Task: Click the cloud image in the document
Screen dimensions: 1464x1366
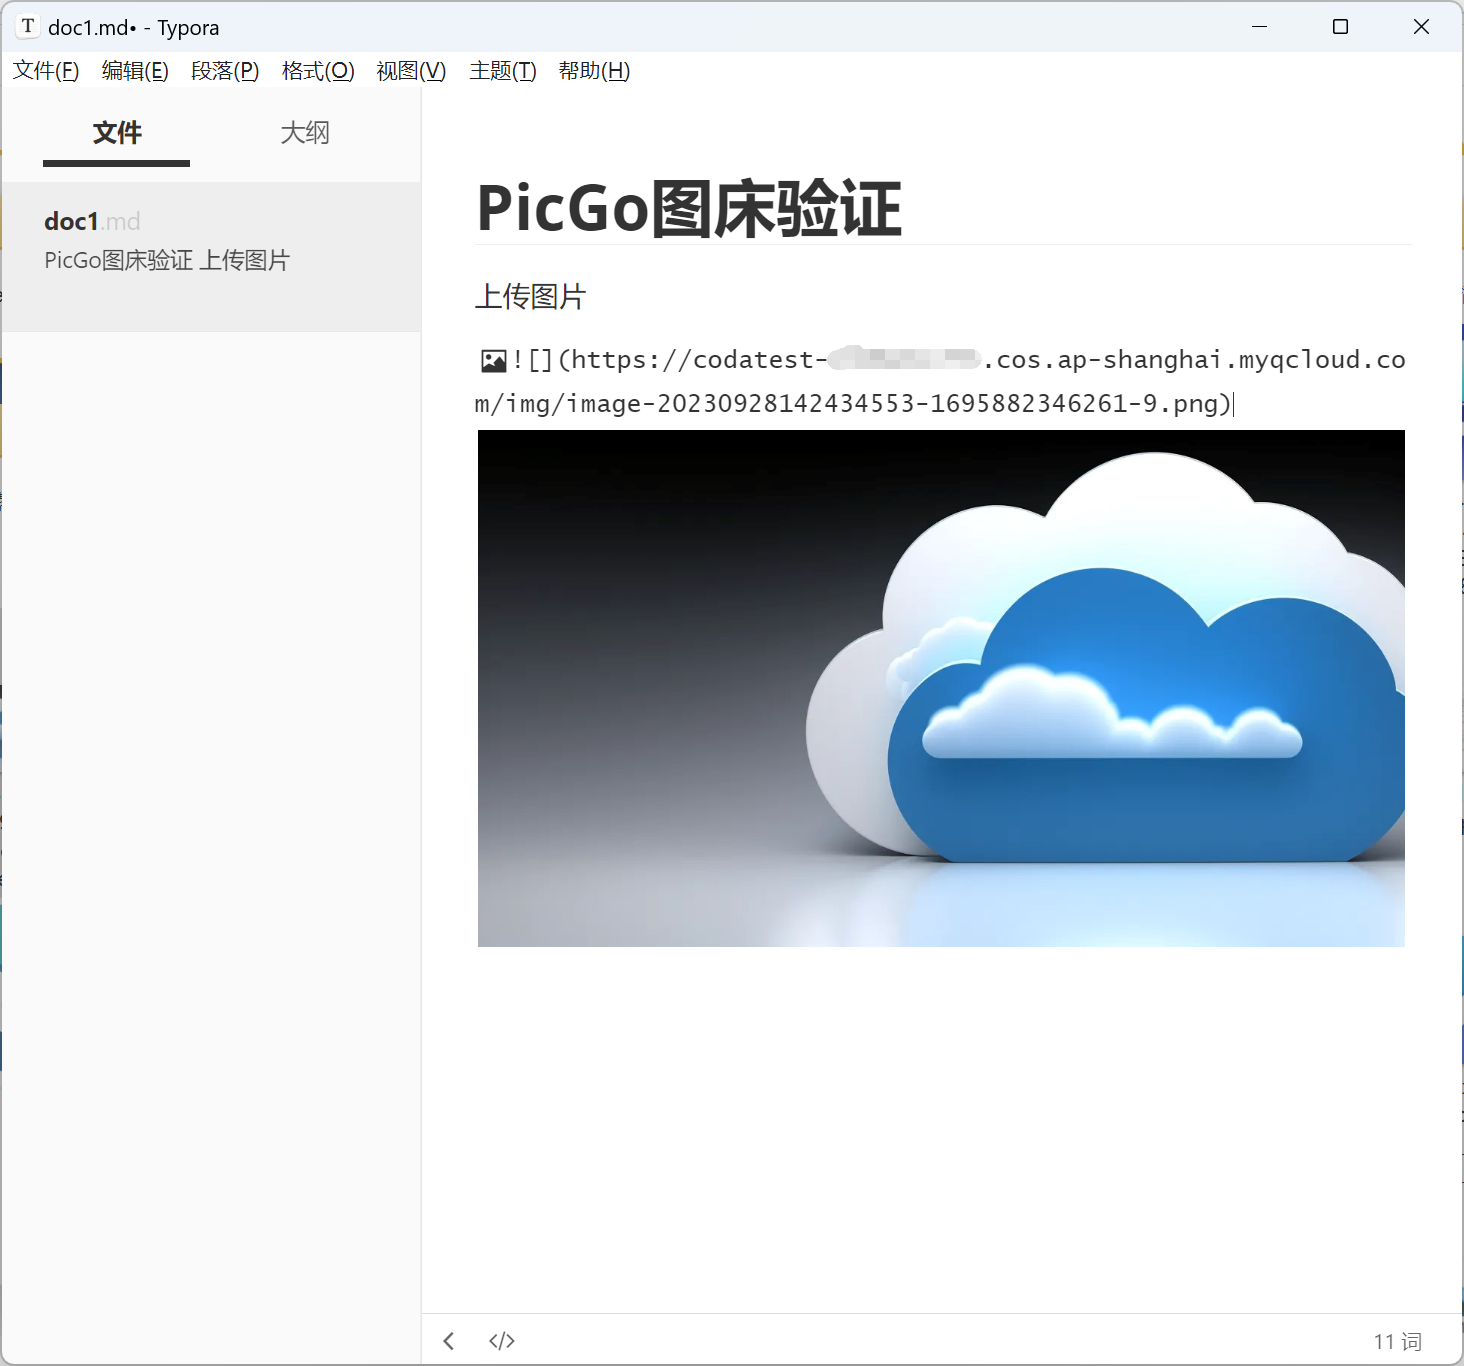Action: tap(941, 688)
